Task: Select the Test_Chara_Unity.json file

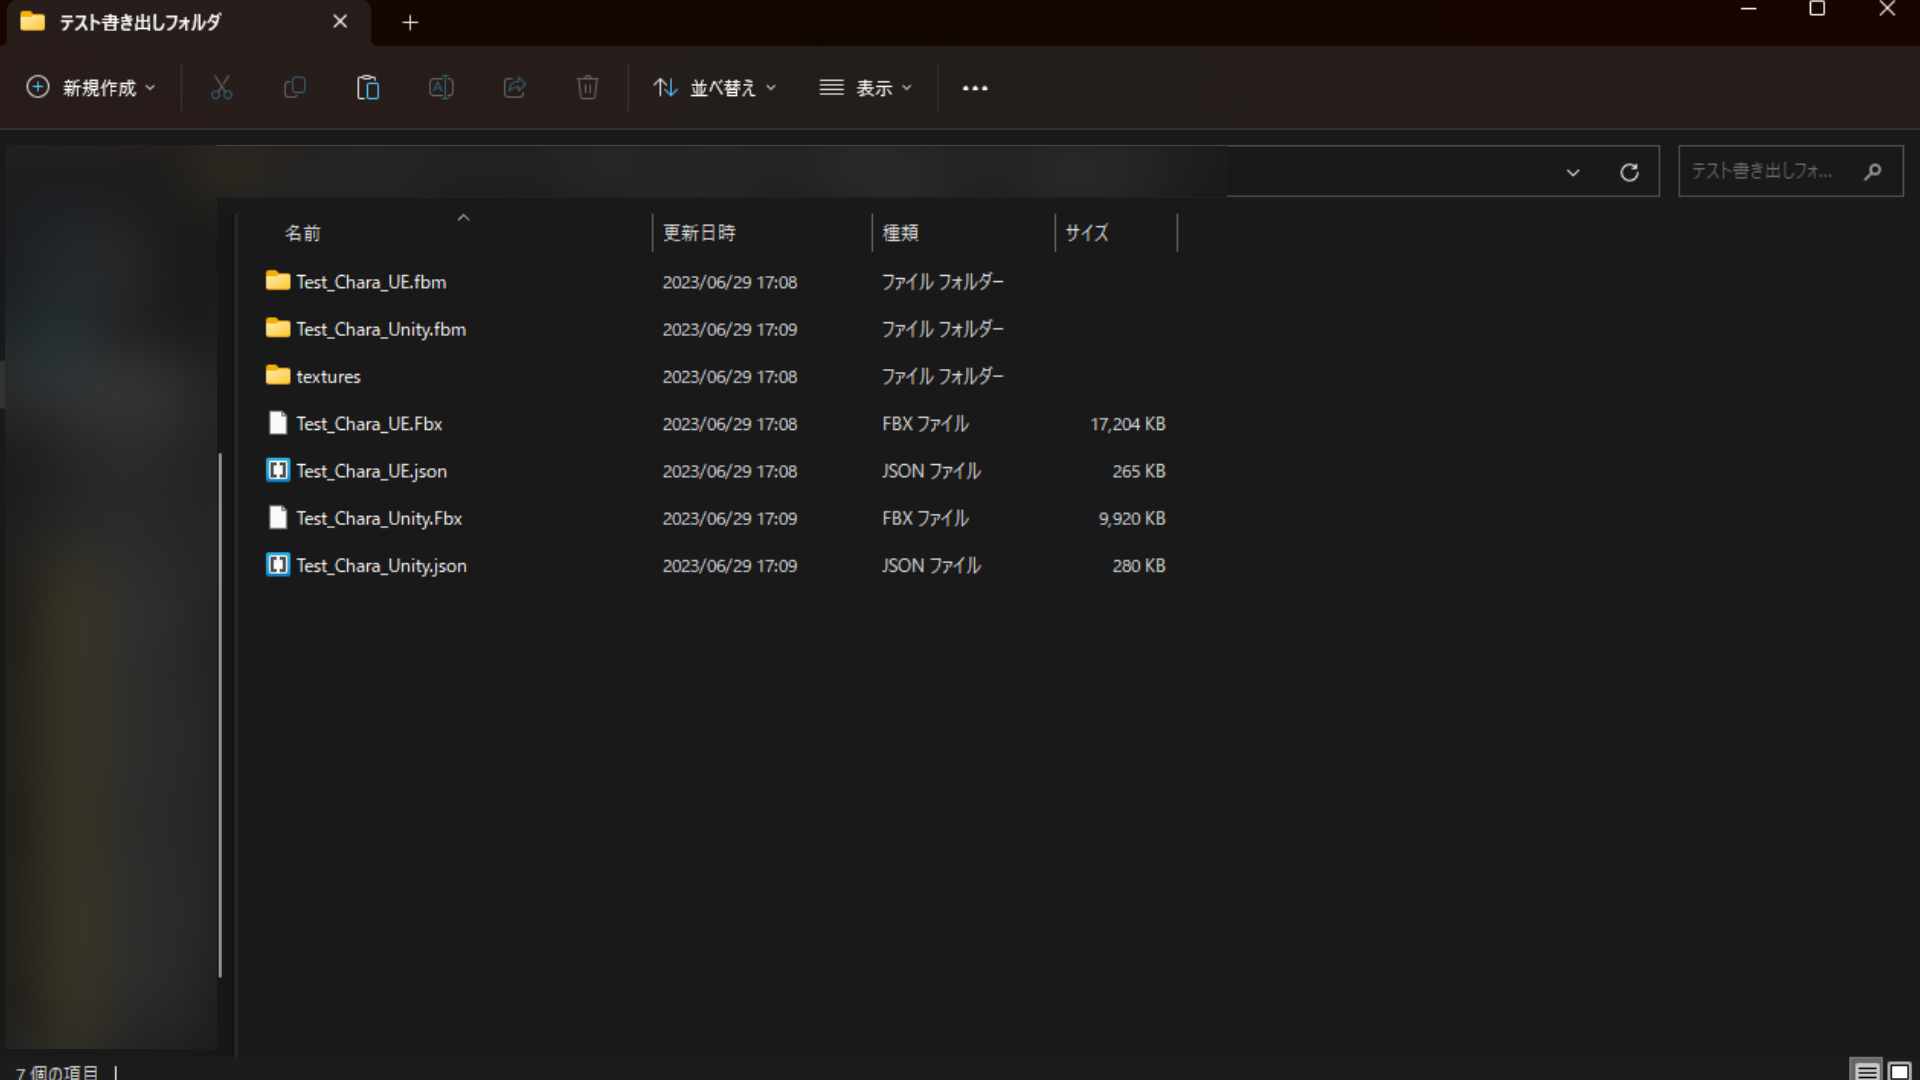Action: [x=381, y=566]
